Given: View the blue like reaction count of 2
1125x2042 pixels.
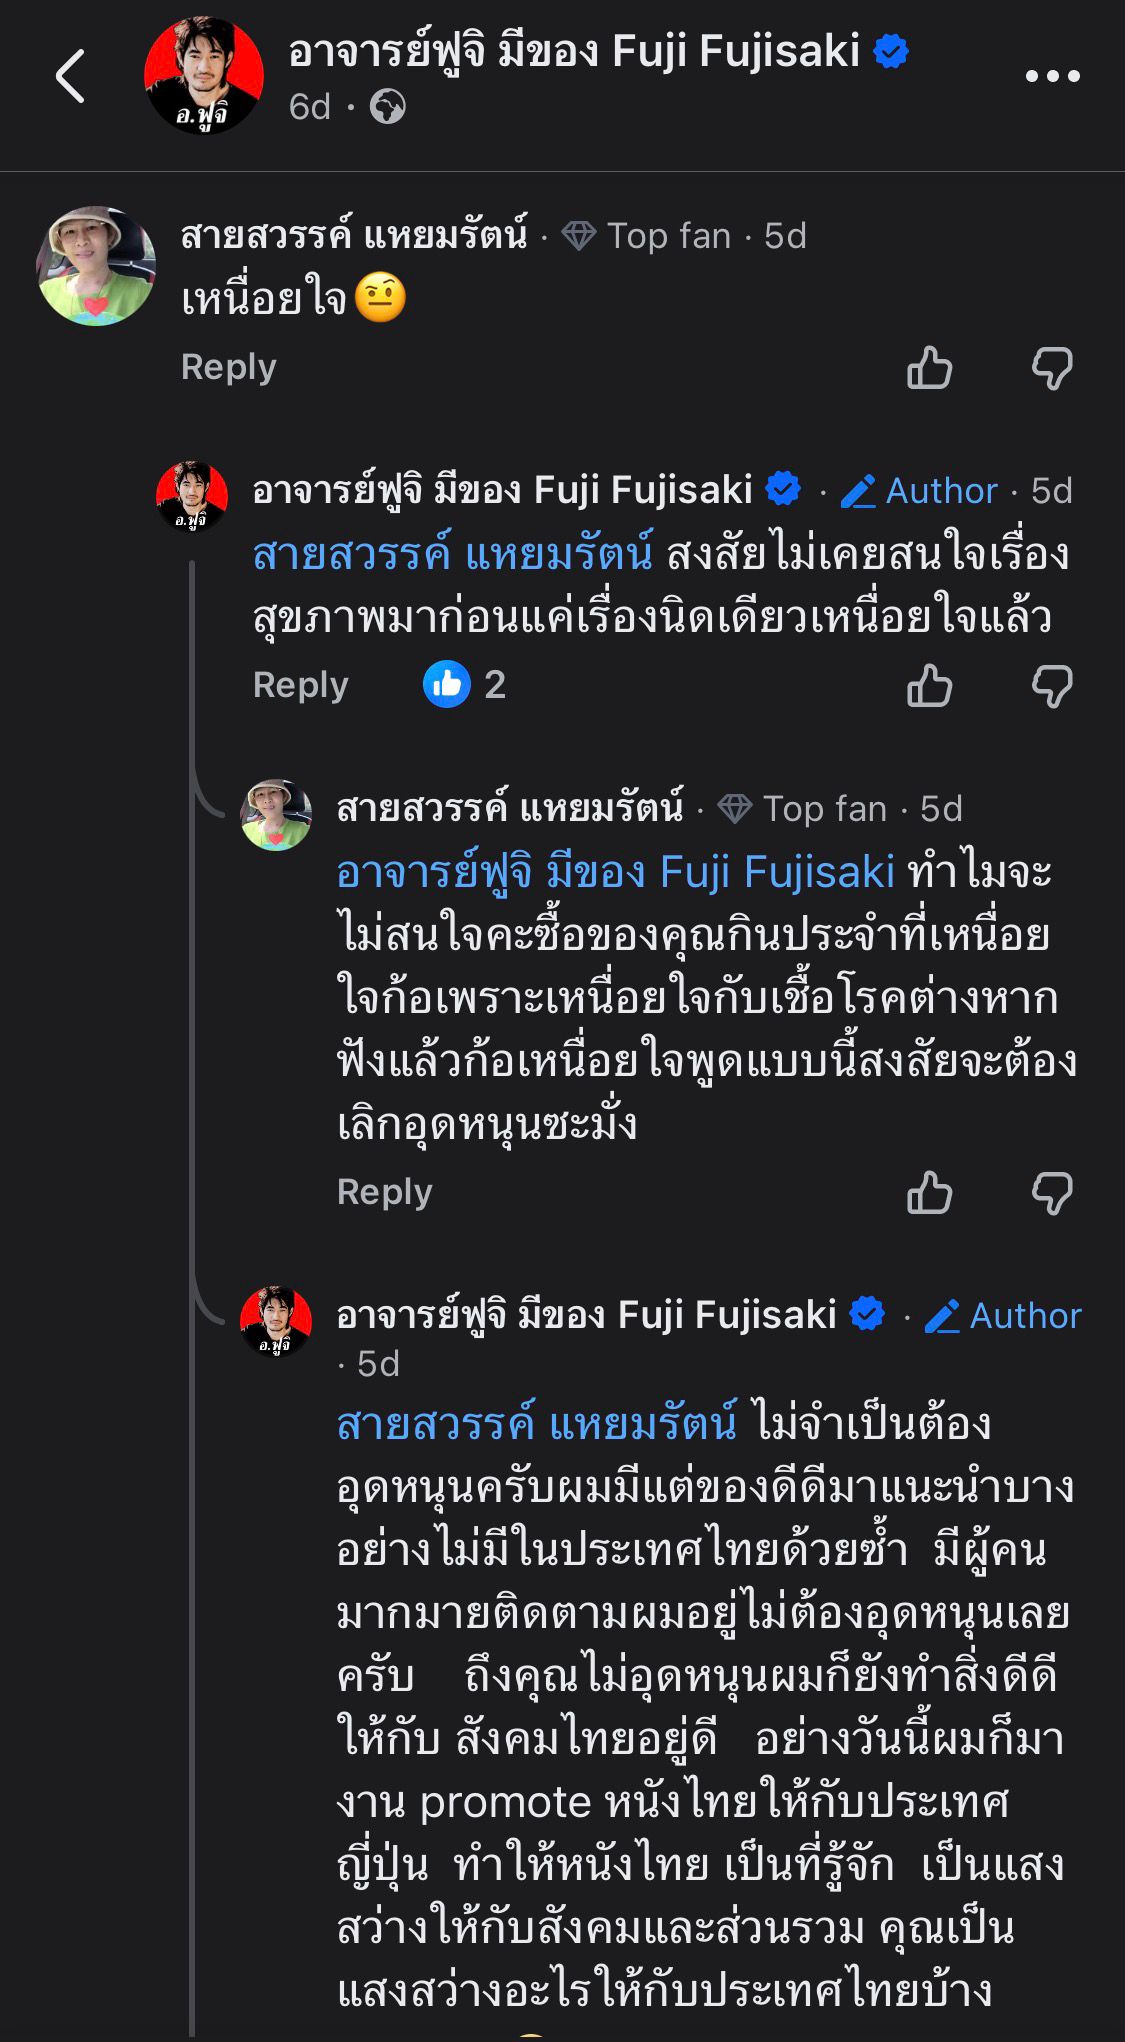Looking at the screenshot, I should click(x=465, y=685).
